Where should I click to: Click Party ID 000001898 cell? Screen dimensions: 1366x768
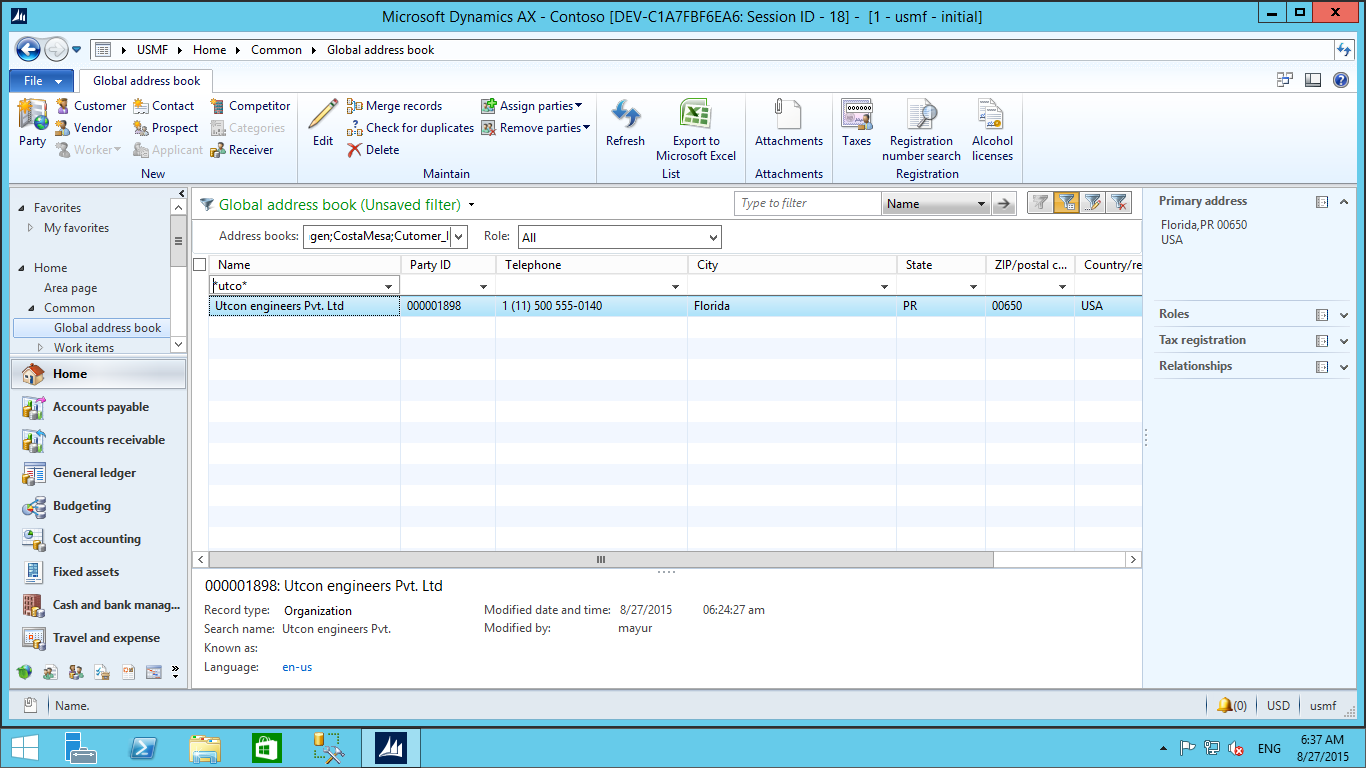448,306
